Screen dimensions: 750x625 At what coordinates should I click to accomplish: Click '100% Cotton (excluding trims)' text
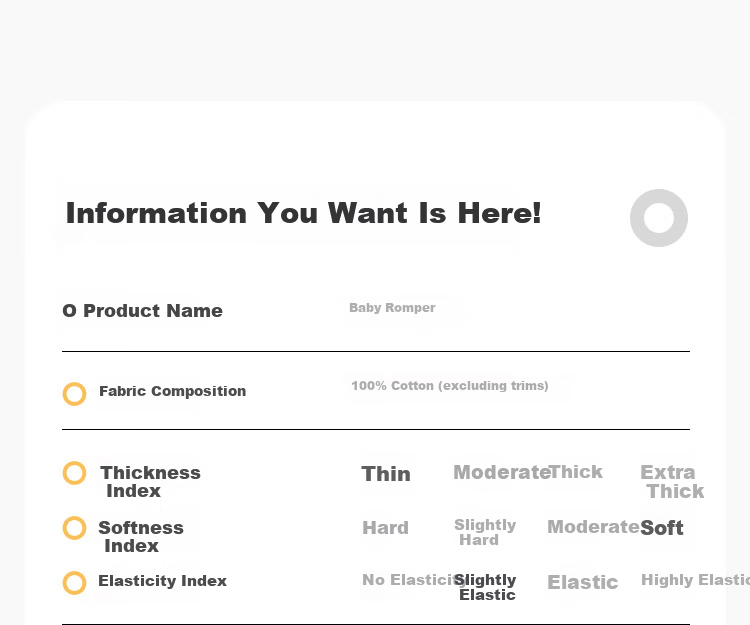pyautogui.click(x=450, y=386)
